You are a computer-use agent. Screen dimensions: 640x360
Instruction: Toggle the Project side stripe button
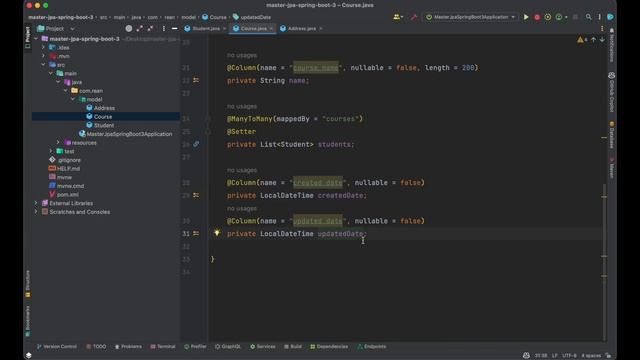(28, 38)
